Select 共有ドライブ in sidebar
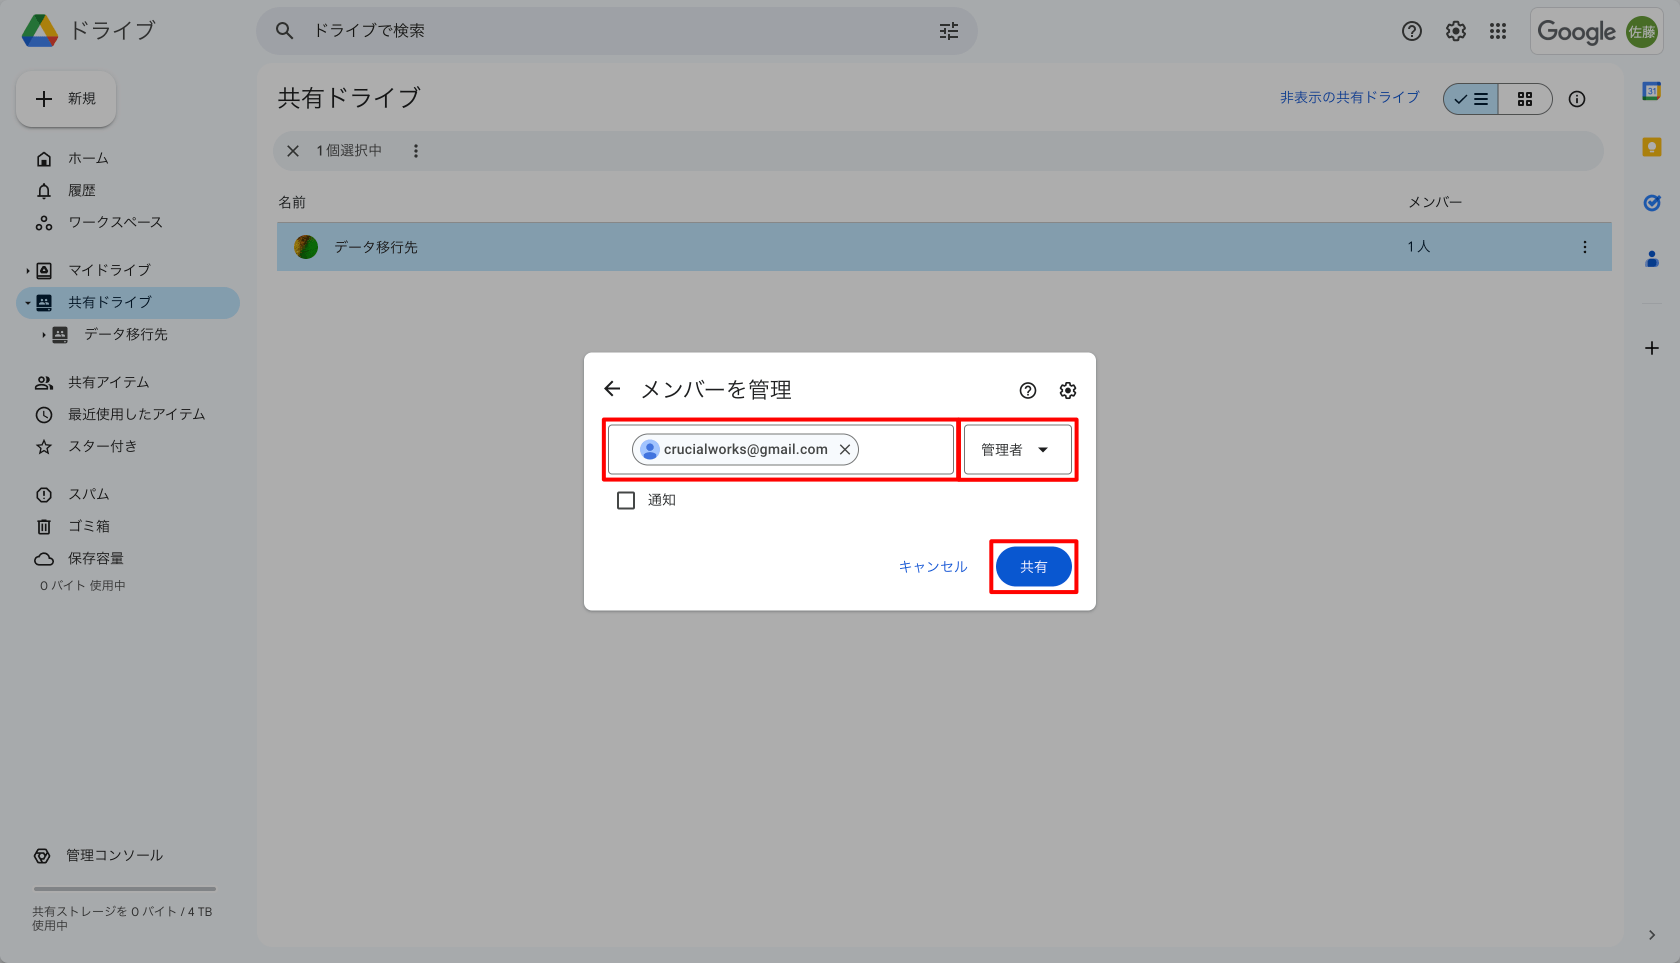1680x963 pixels. coord(128,303)
